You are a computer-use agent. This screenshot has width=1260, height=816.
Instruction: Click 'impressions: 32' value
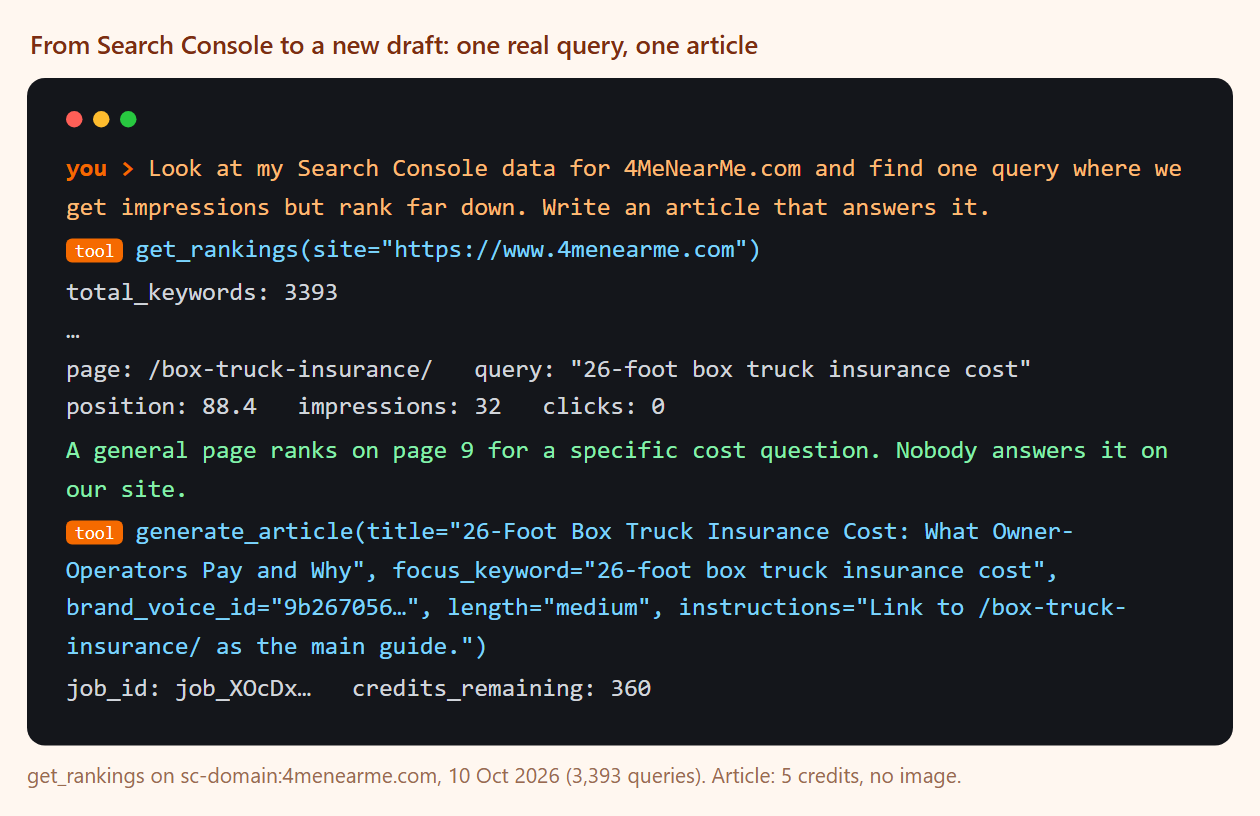click(399, 407)
